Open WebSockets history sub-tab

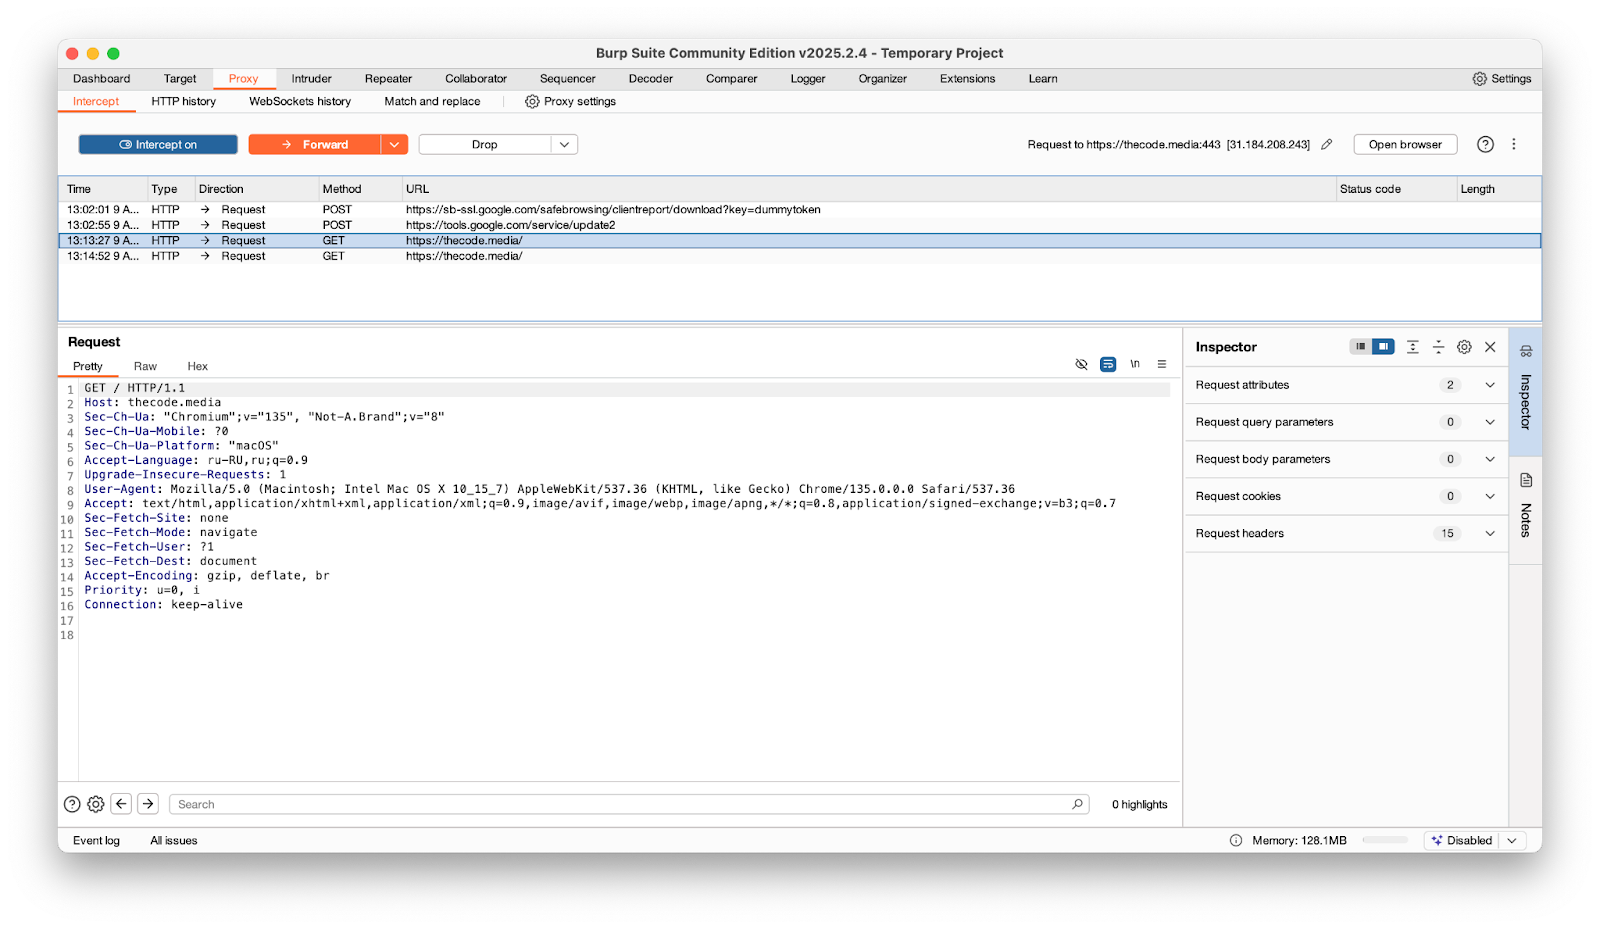click(300, 101)
